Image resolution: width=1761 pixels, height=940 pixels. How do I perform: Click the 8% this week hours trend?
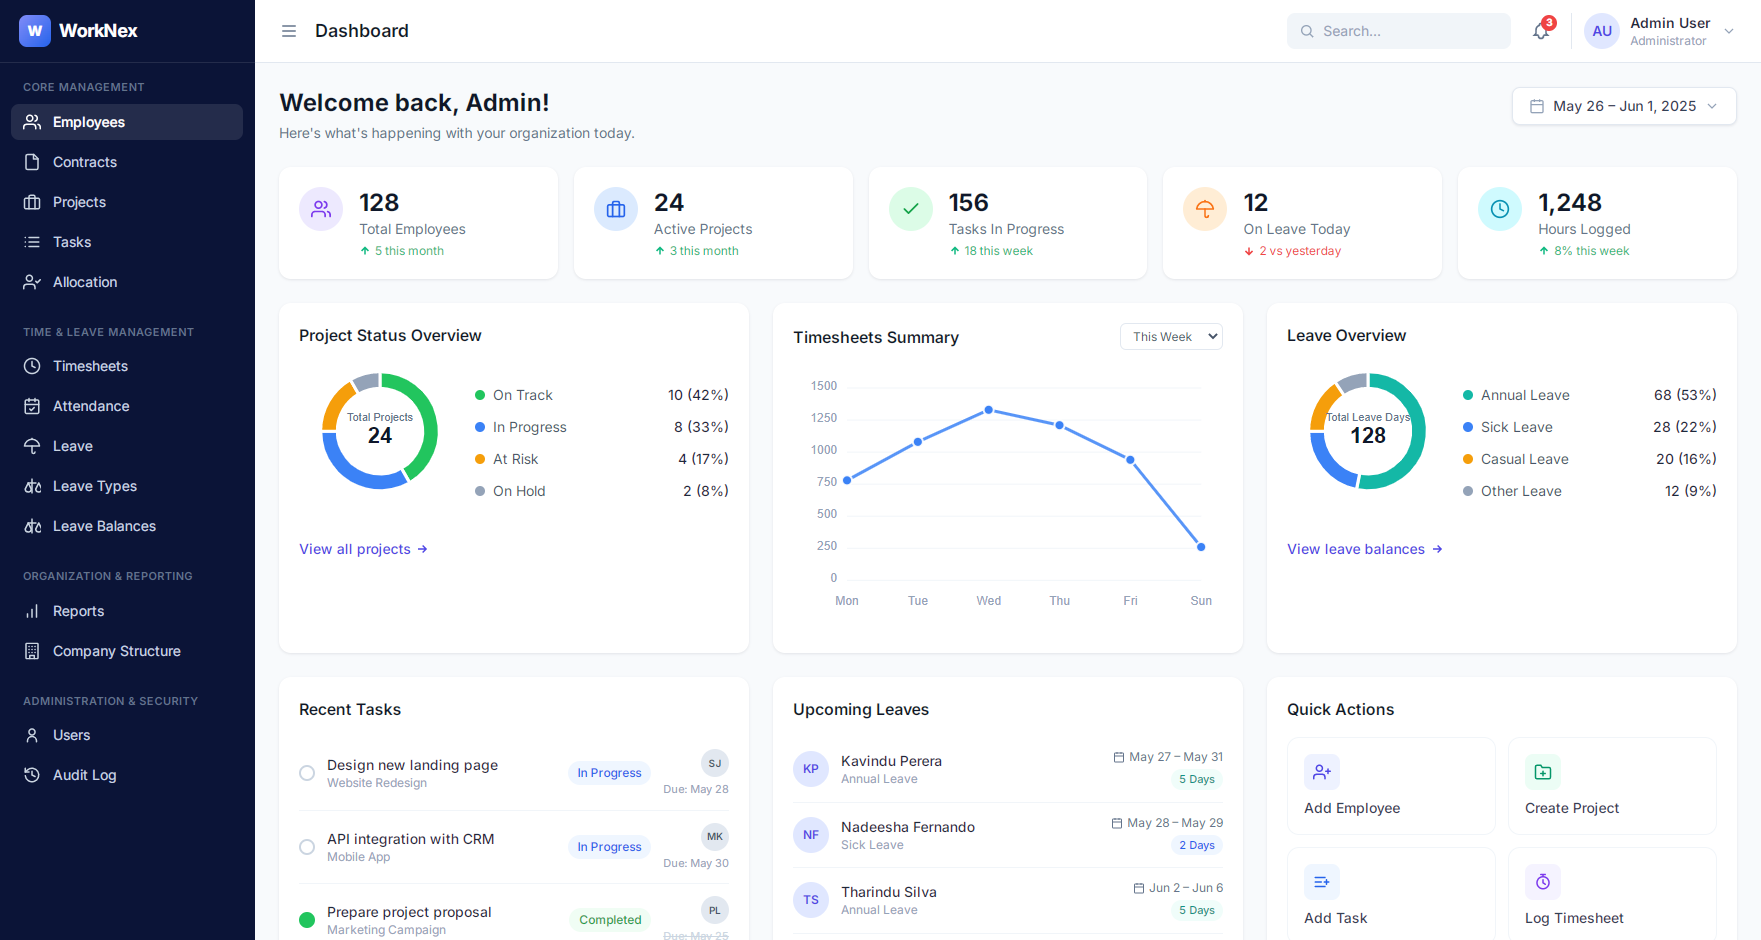coord(1584,251)
